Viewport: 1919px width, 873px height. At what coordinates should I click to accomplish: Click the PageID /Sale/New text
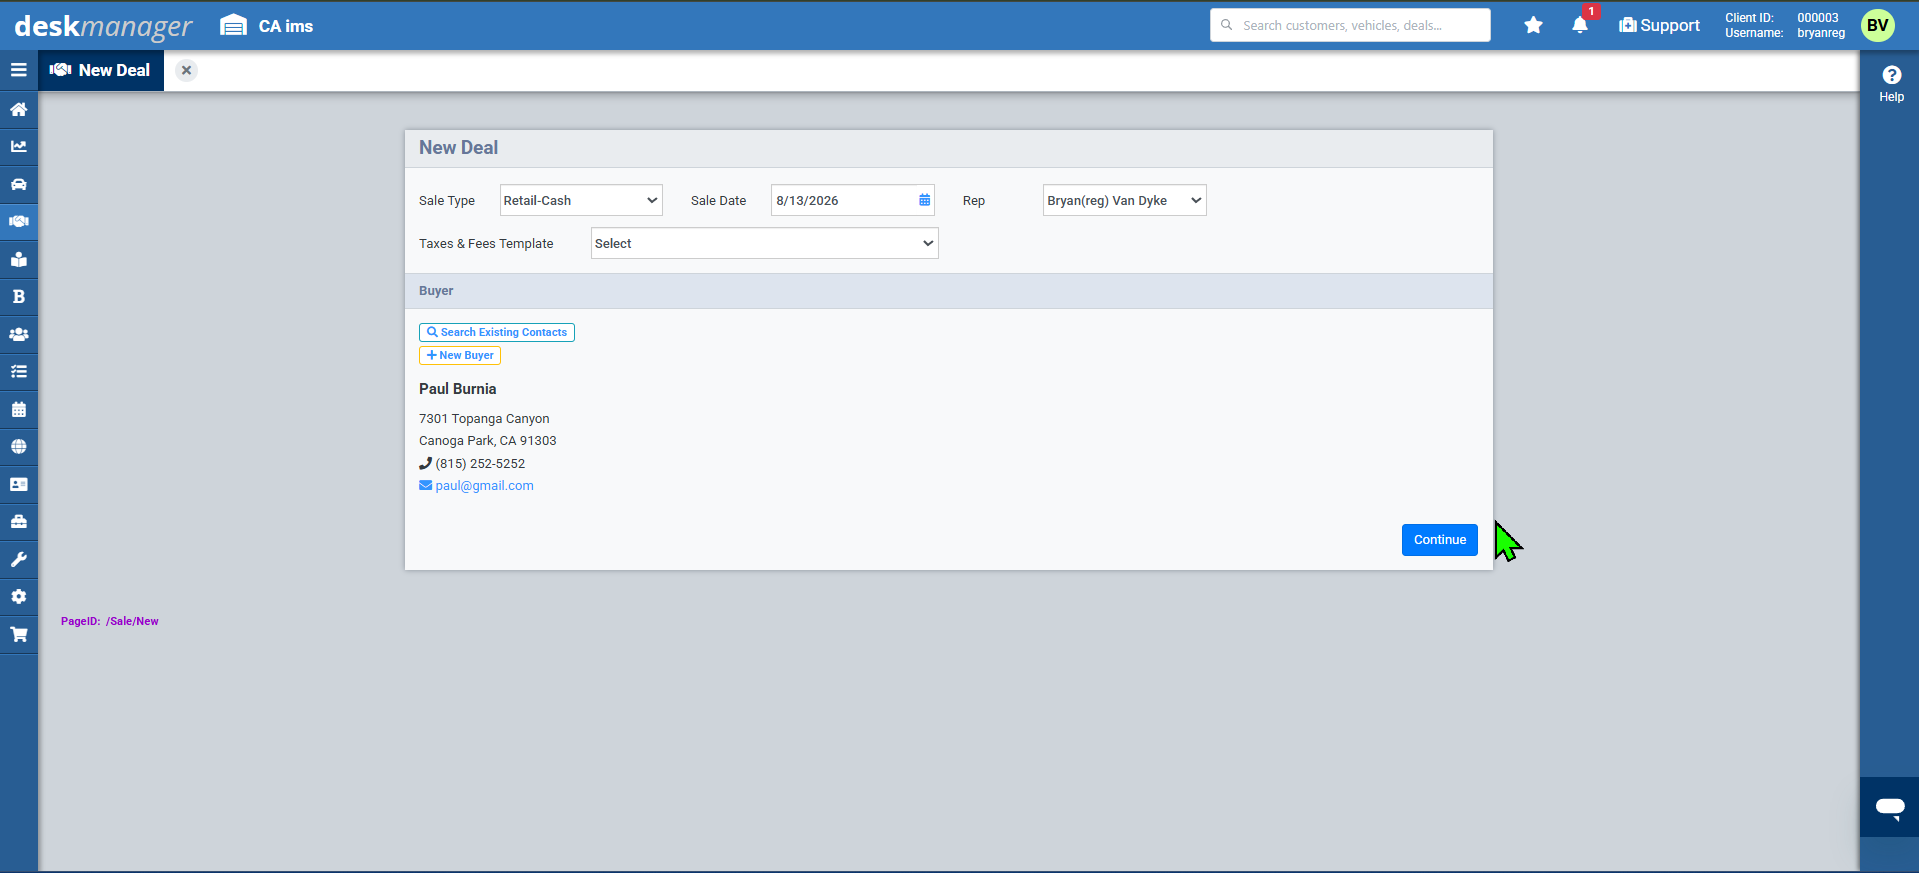109,621
